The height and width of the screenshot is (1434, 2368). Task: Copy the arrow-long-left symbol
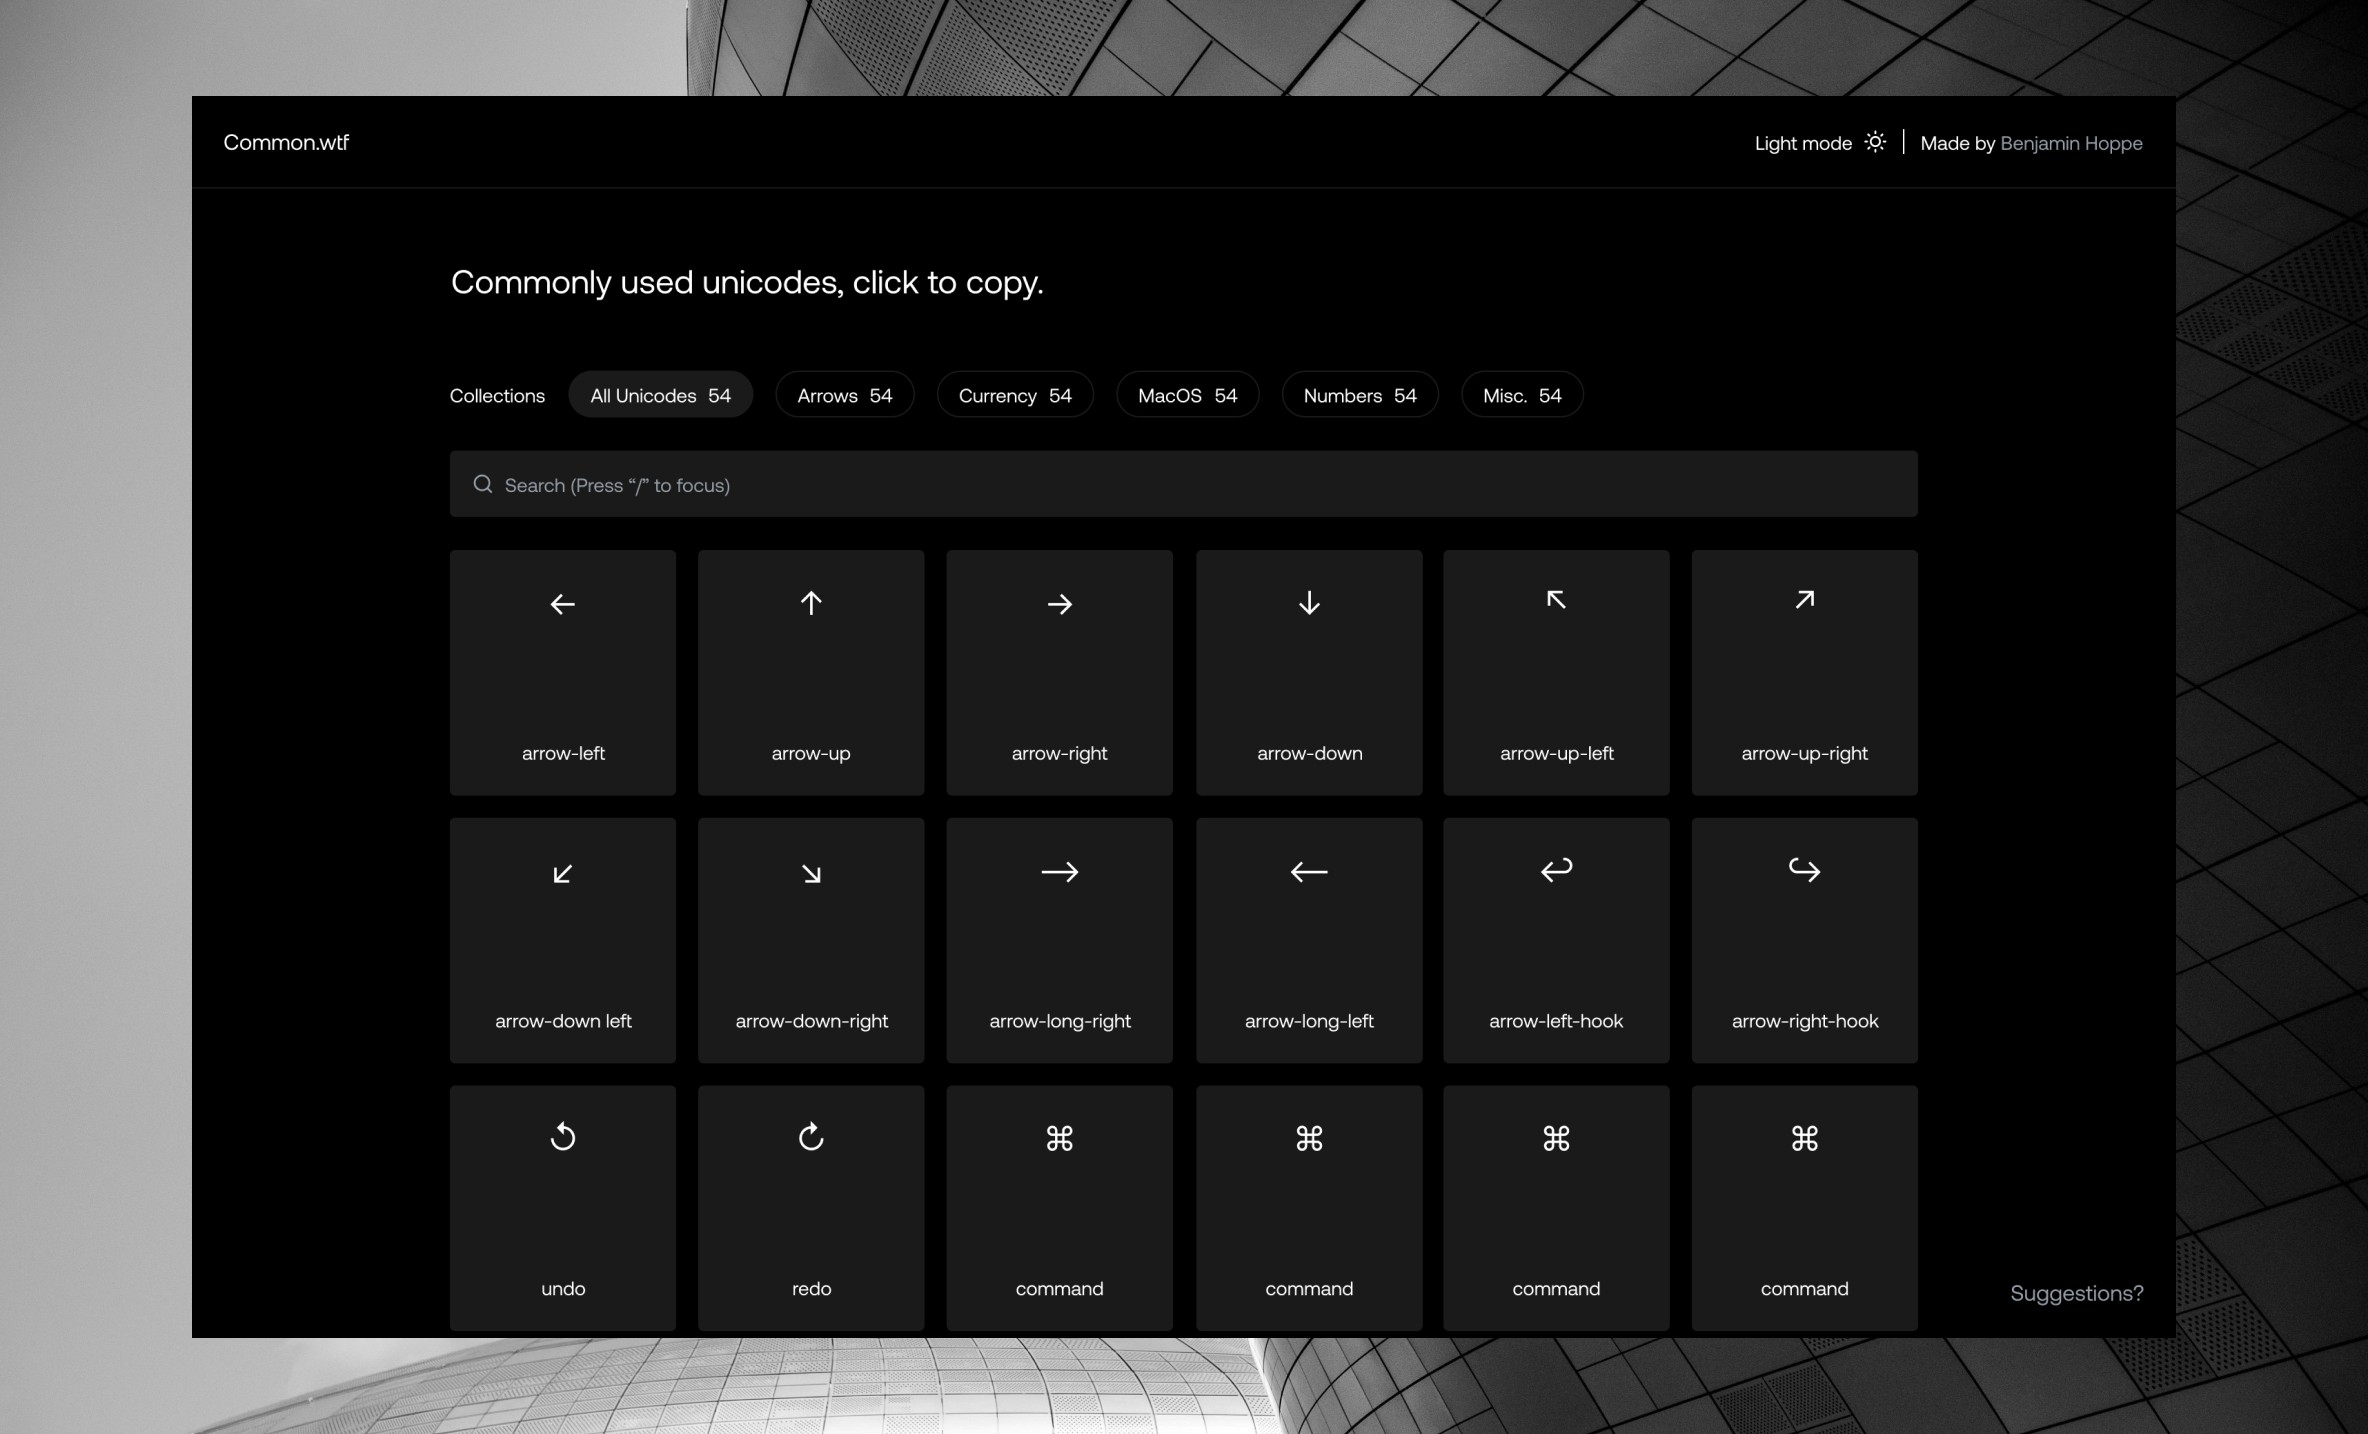coord(1308,940)
